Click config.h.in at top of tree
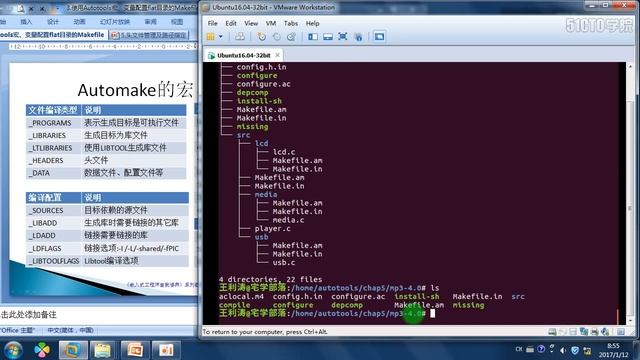The height and width of the screenshot is (360, 640). tap(261, 67)
